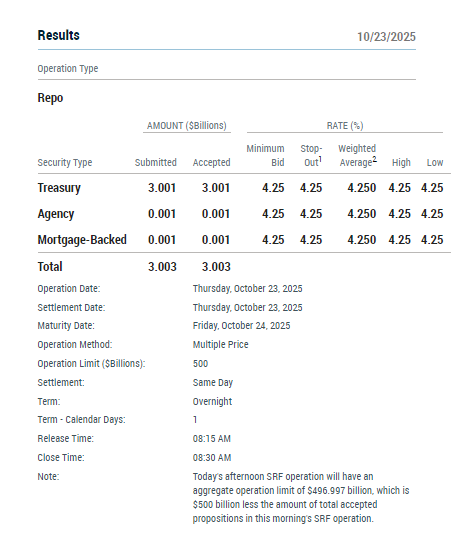Click the Accepted column header
Viewport: 462px width, 558px height.
click(211, 162)
